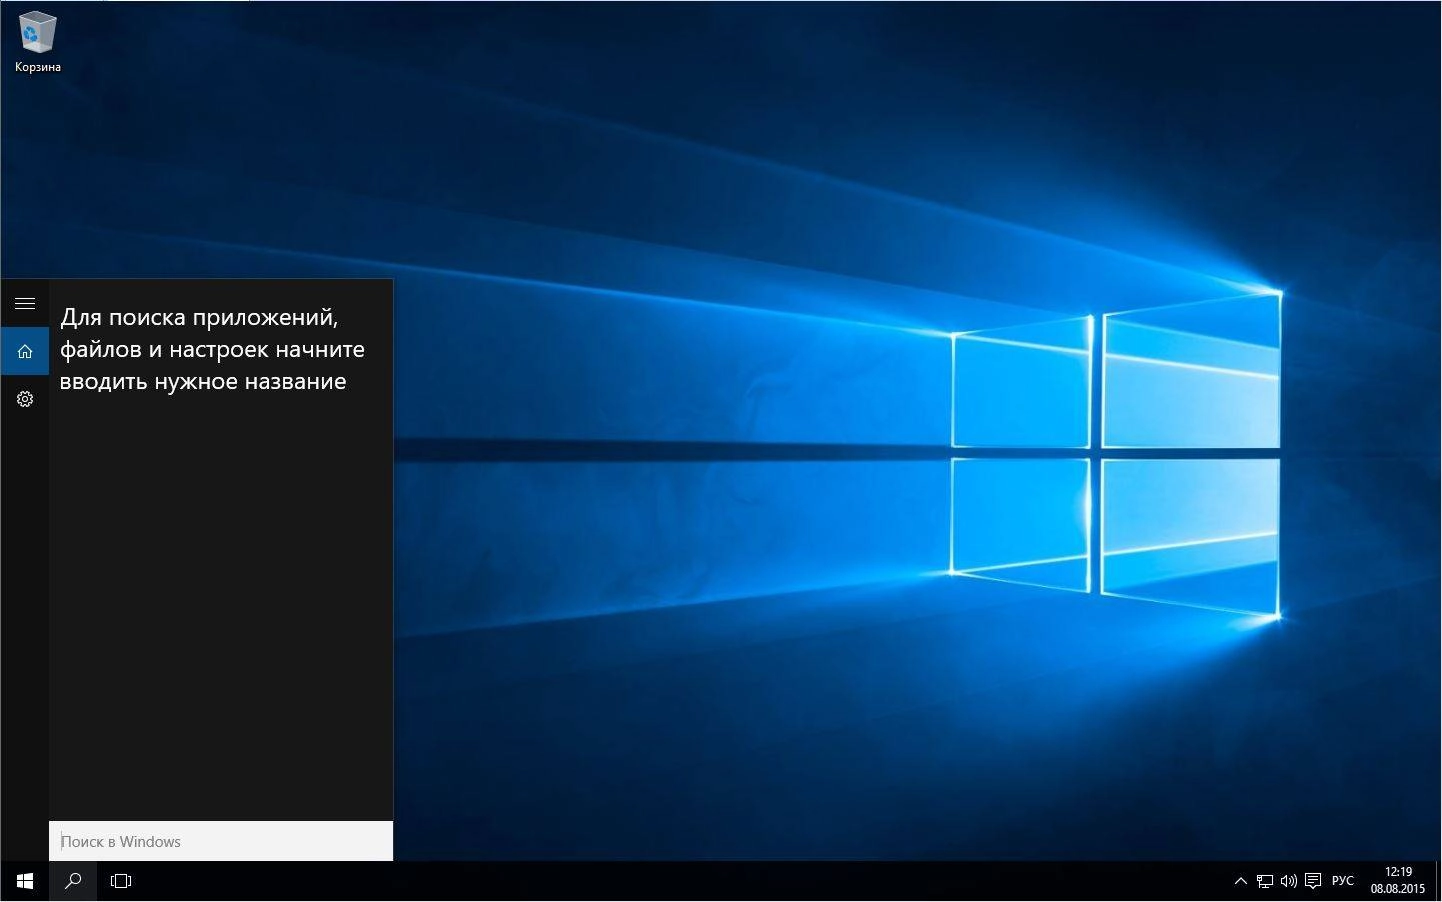Screen dimensions: 1442x902
Task: Open the Action Center notifications icon
Action: coord(1313,881)
